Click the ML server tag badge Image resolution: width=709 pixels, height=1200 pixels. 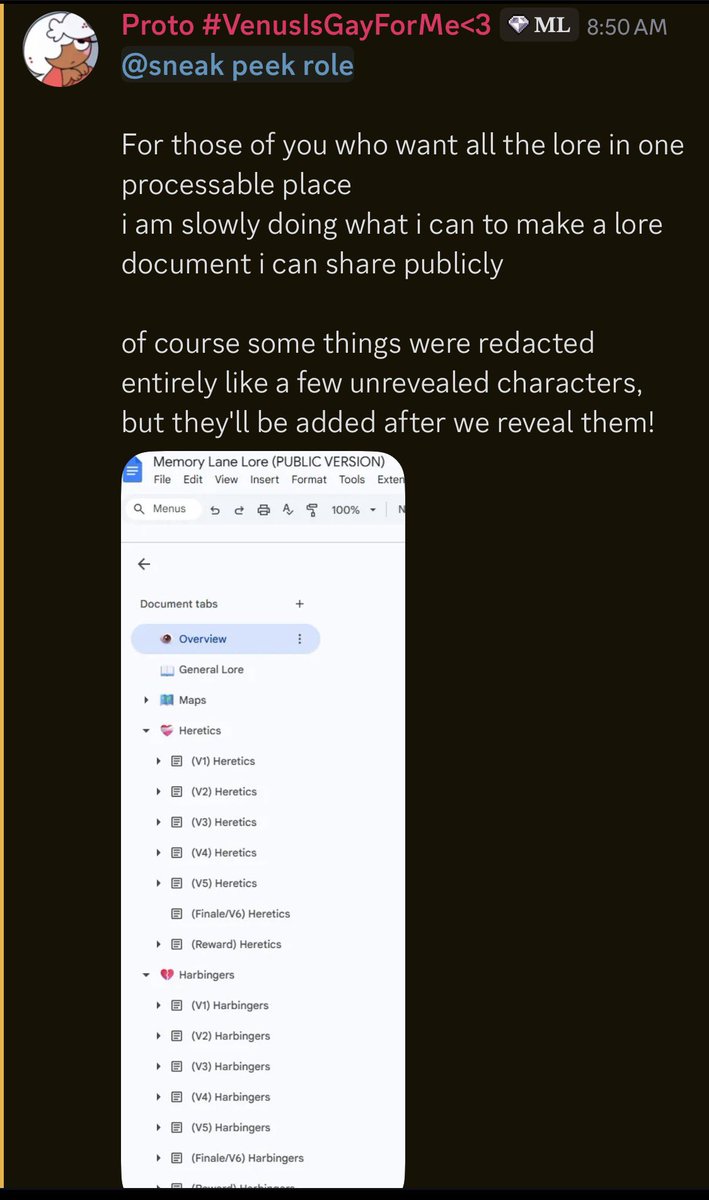tap(539, 25)
